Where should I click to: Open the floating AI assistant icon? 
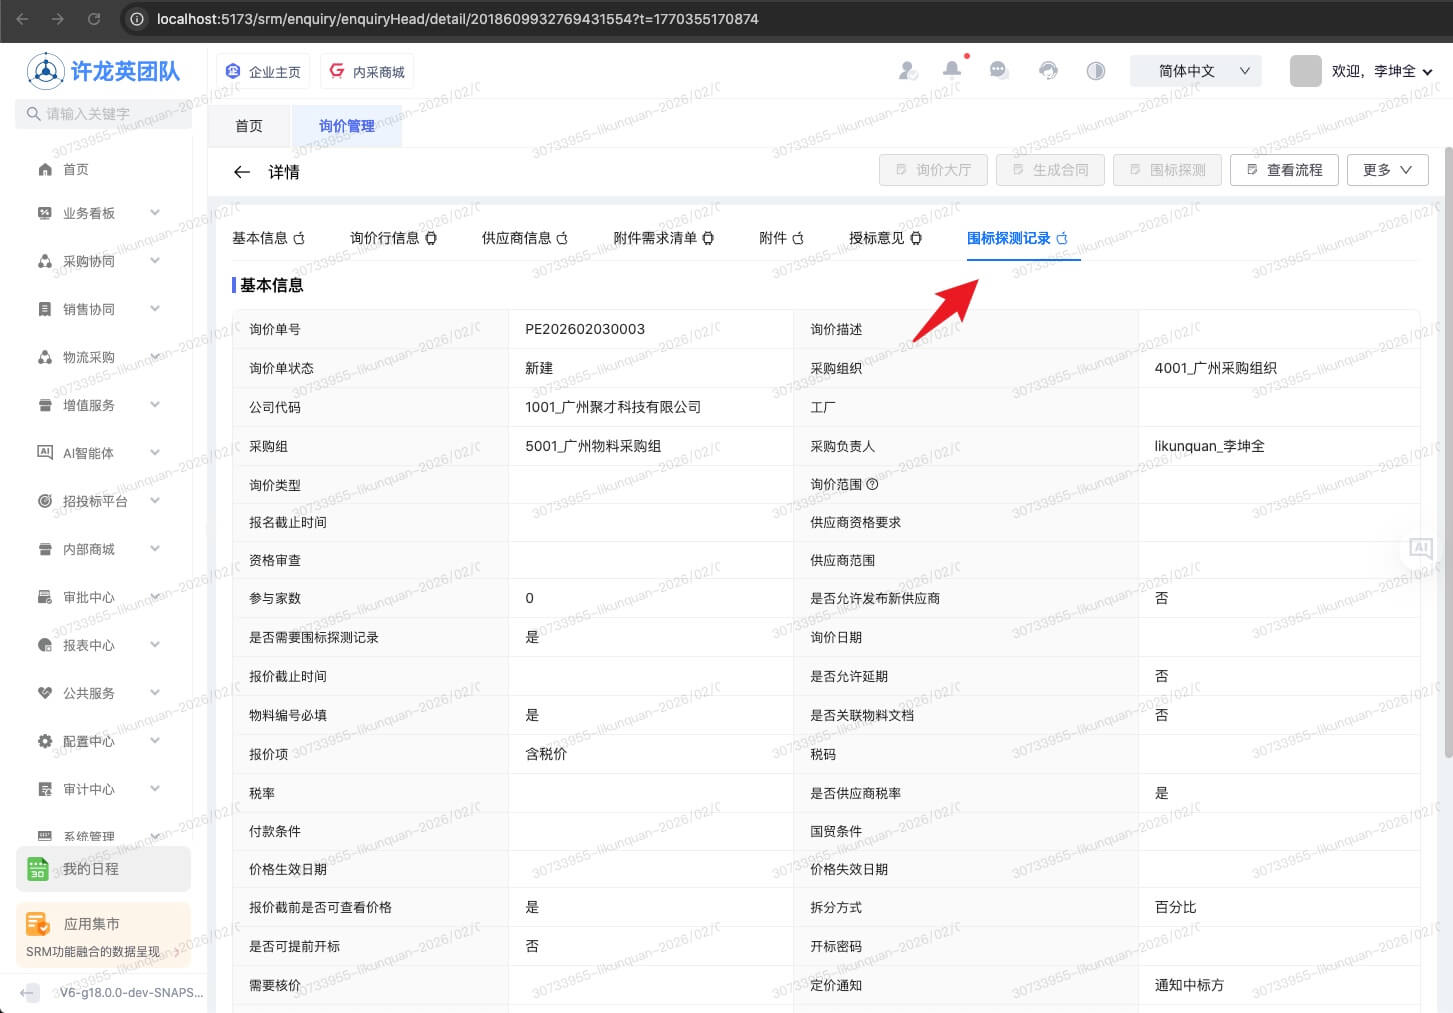[x=1420, y=548]
